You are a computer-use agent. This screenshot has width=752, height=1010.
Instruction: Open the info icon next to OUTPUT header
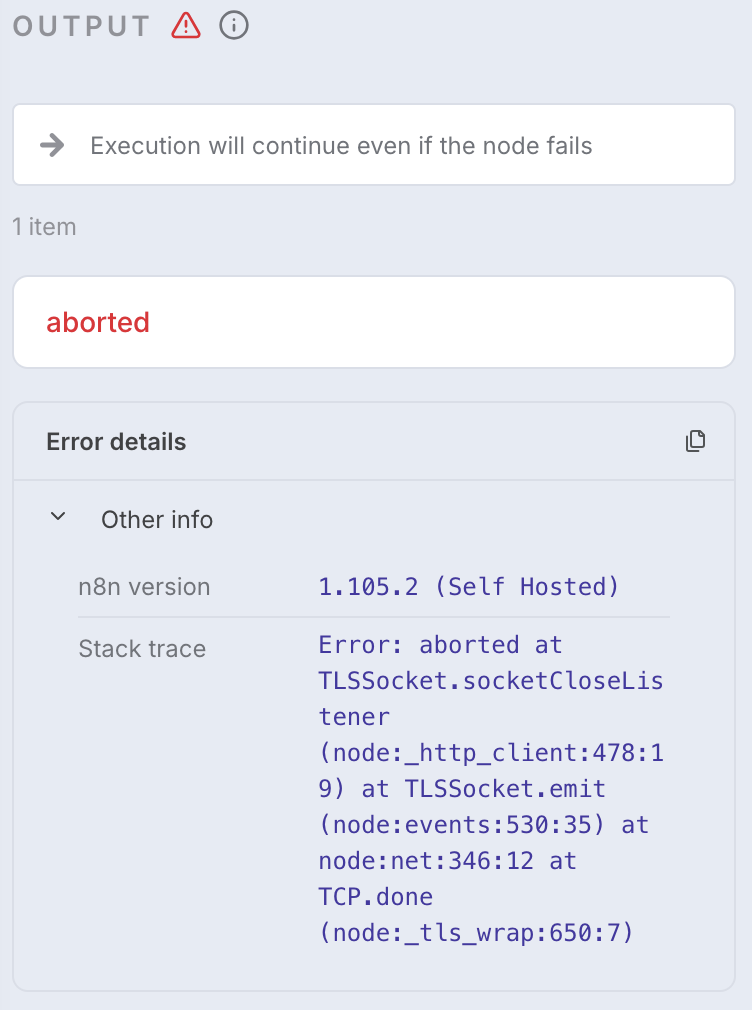click(233, 25)
